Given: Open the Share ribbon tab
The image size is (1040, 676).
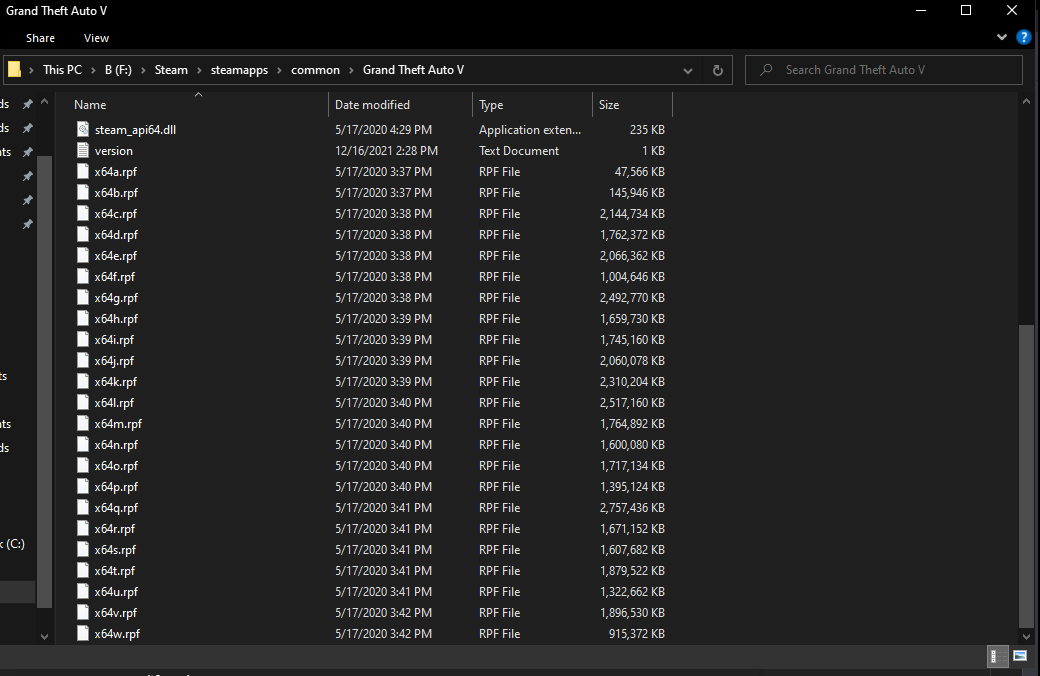Looking at the screenshot, I should (x=40, y=38).
